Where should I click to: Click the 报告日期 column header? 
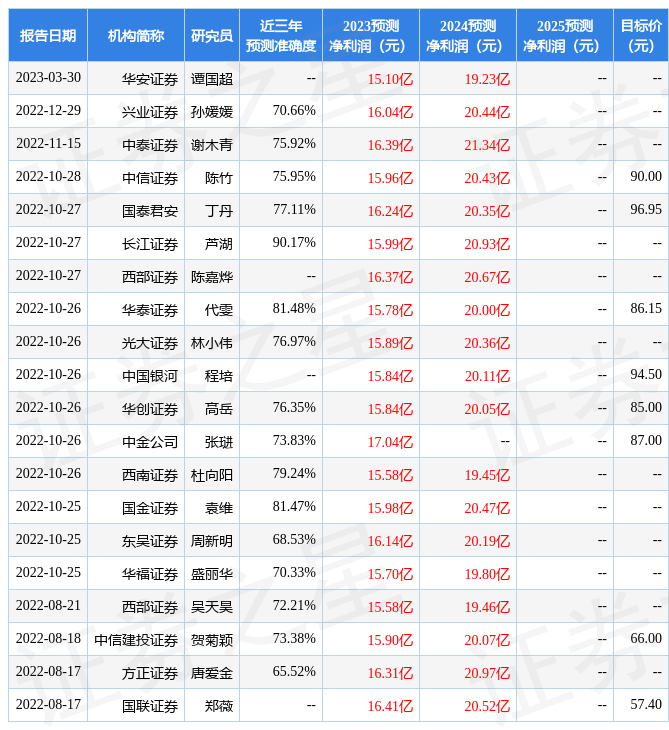[x=47, y=36]
